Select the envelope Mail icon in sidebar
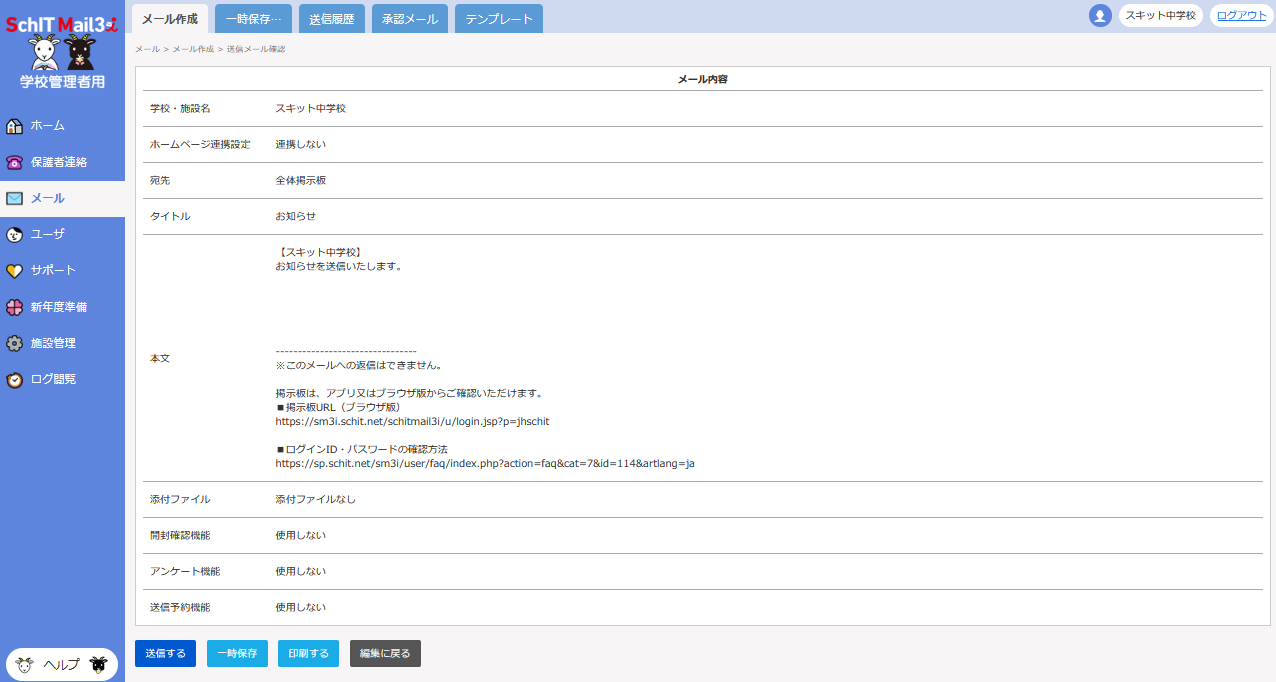1276x682 pixels. [x=14, y=198]
